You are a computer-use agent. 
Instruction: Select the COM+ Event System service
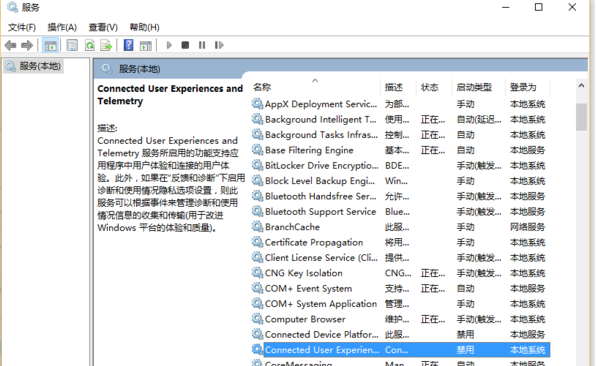[401, 288]
